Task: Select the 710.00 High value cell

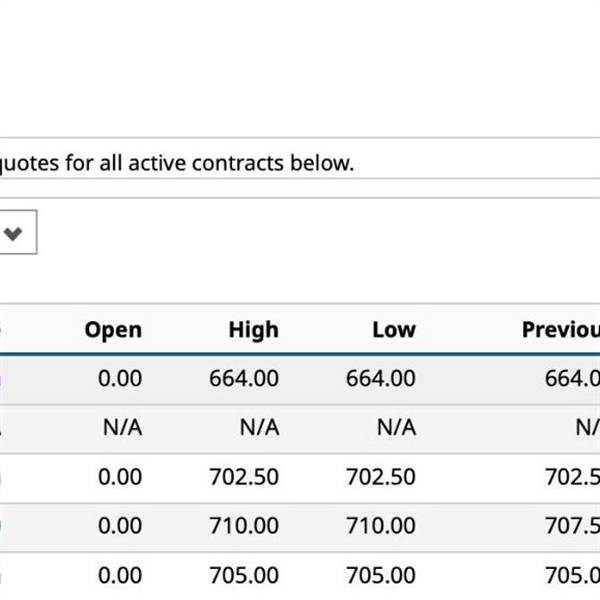Action: [x=244, y=526]
